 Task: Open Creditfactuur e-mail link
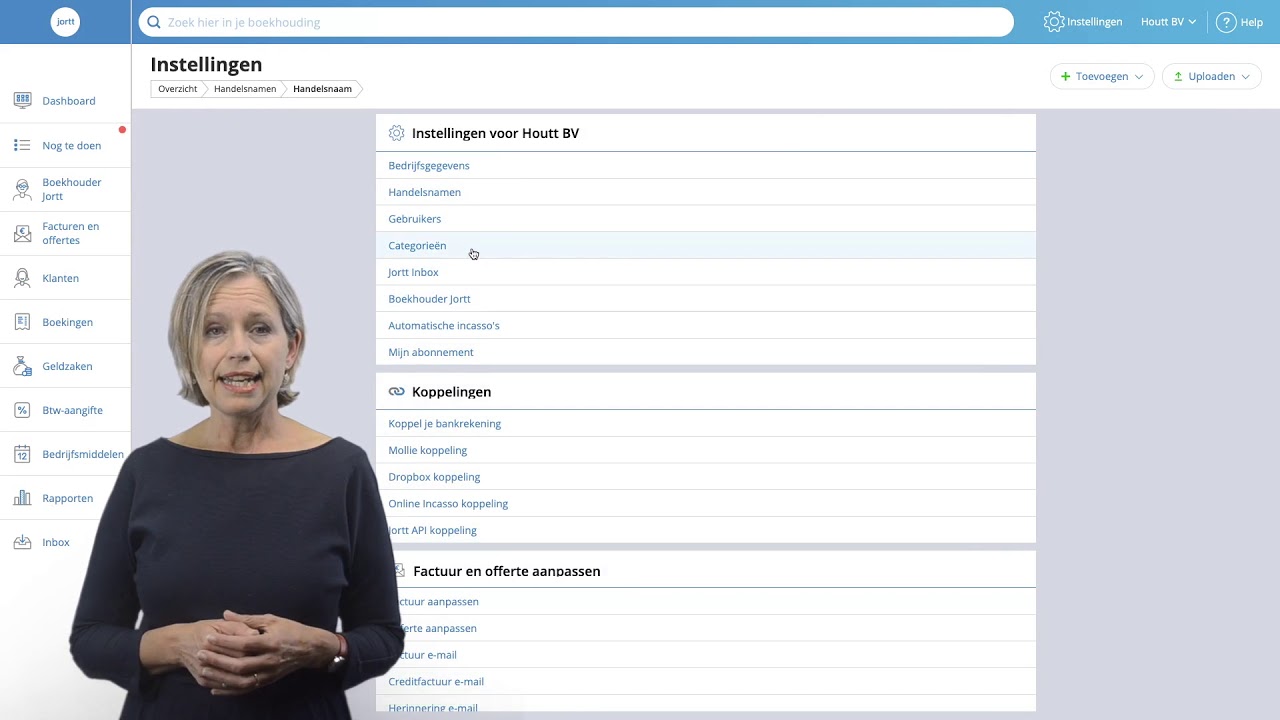pyautogui.click(x=436, y=681)
